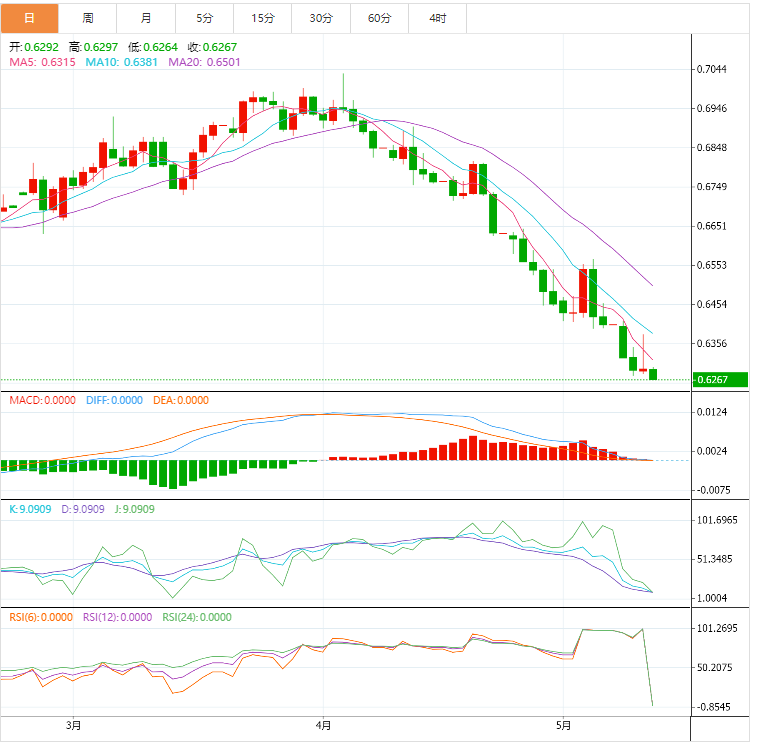Viewport: 757px width, 744px height.
Task: Click the 0.6749 price axis label
Action: coord(712,187)
